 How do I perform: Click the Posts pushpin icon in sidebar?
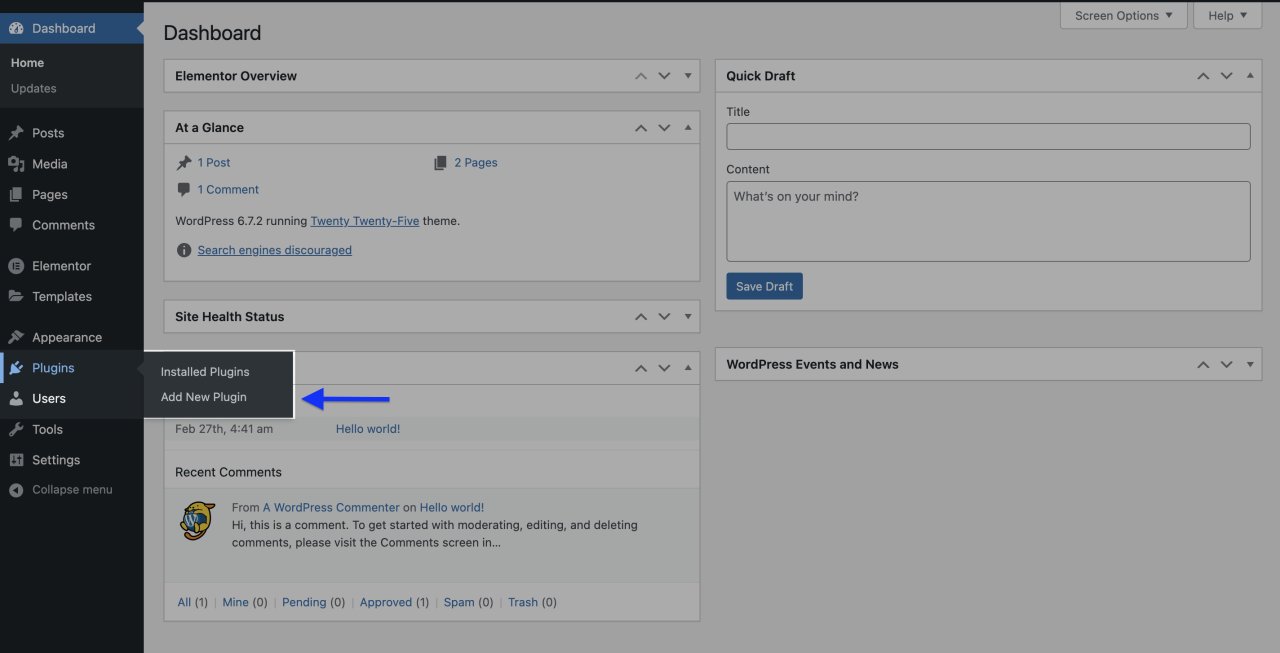tap(16, 133)
